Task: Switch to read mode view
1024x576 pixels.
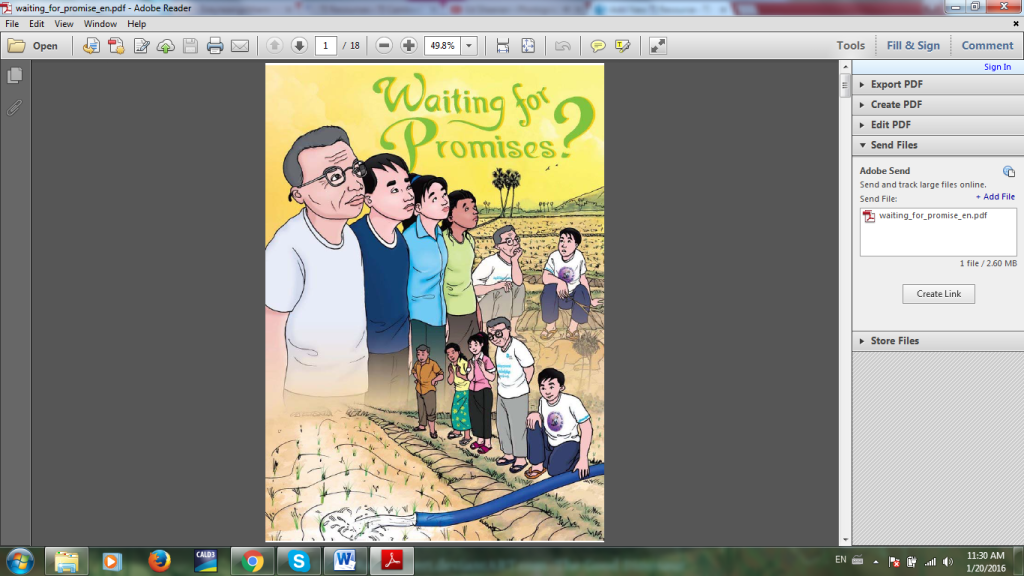Action: 657,45
